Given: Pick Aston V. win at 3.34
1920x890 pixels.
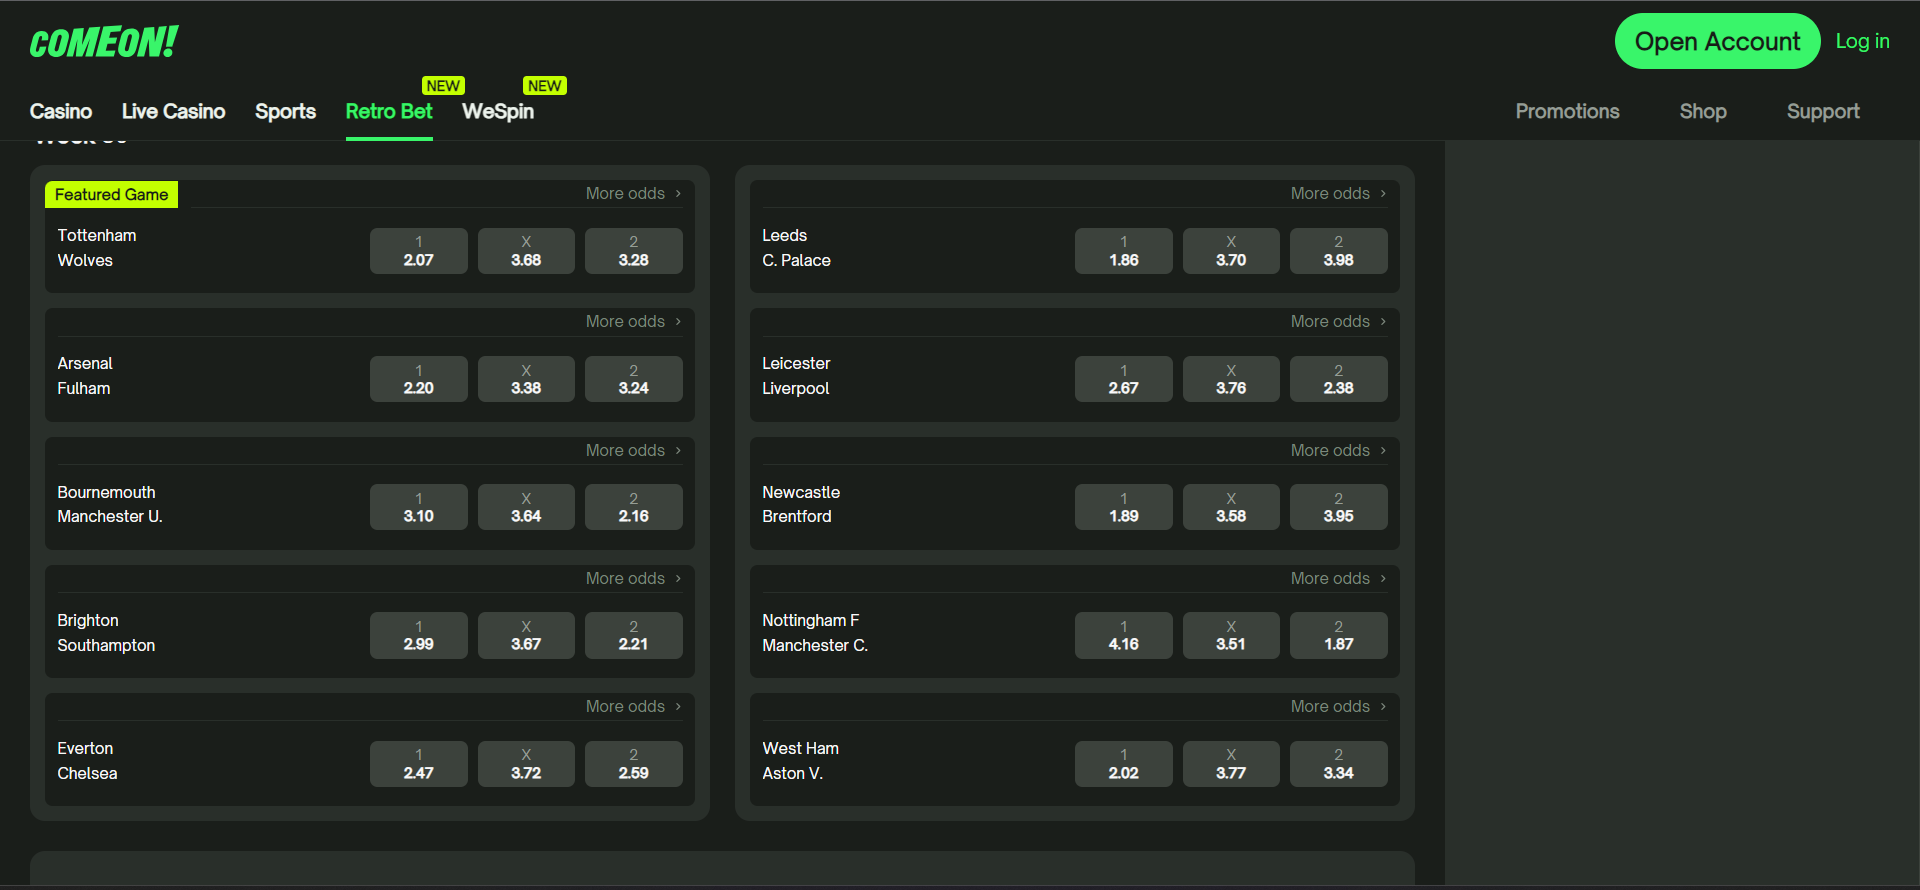Looking at the screenshot, I should 1339,764.
